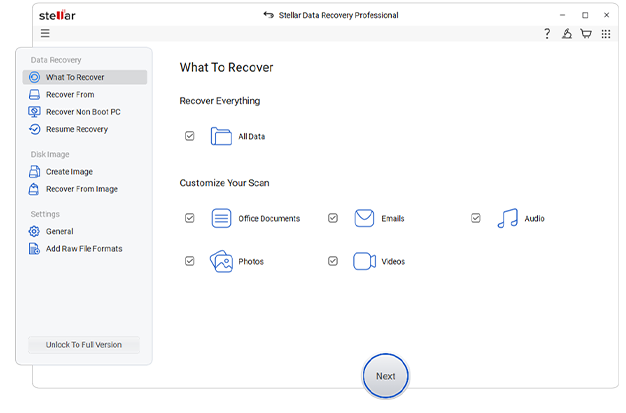This screenshot has height=413, width=626.
Task: Click the Photos label
Action: pos(251,262)
